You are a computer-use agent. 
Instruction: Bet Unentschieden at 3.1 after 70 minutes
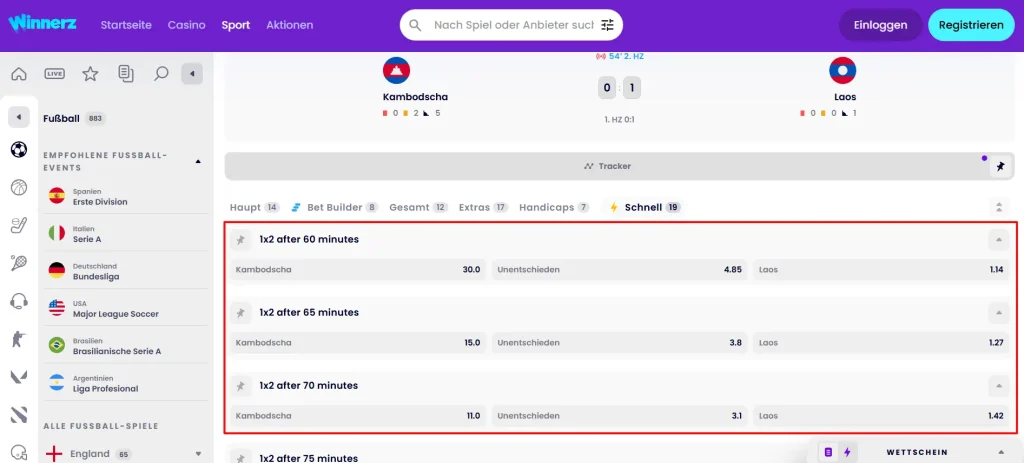pos(619,415)
